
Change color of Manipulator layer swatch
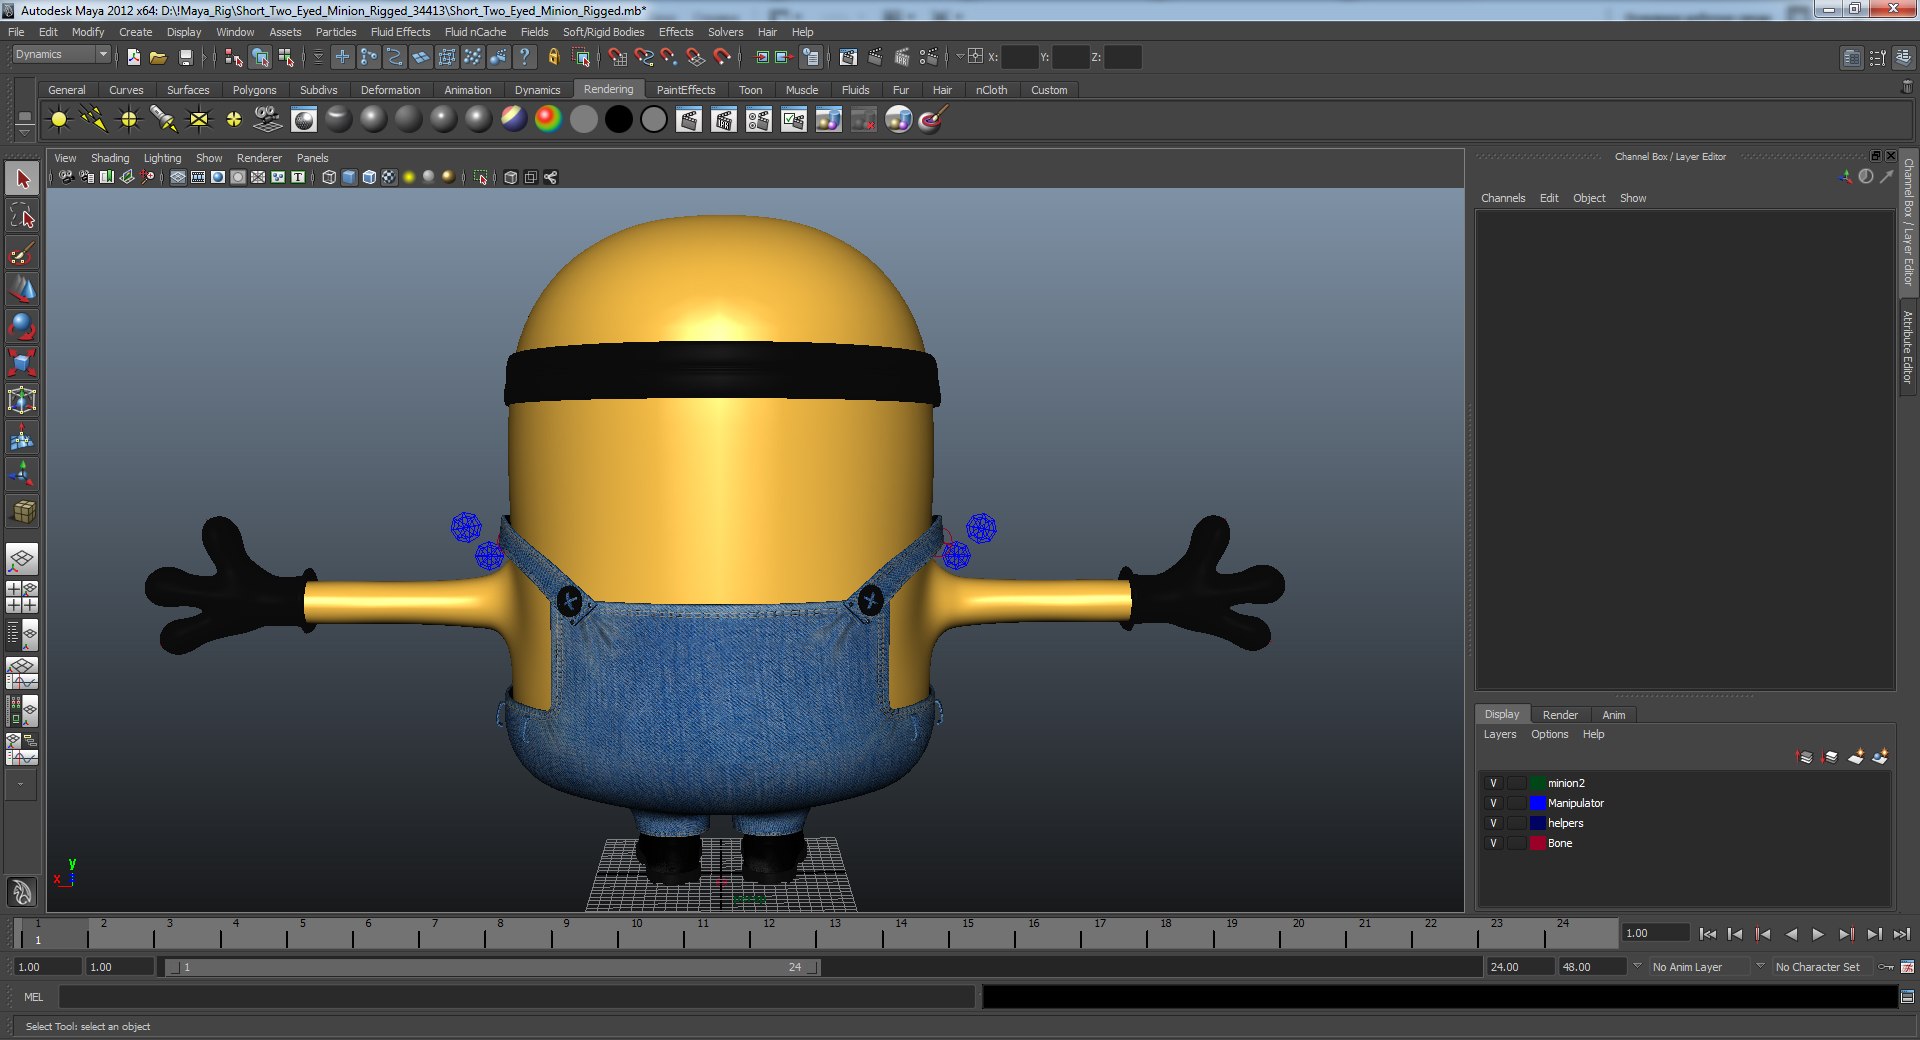(x=1538, y=803)
